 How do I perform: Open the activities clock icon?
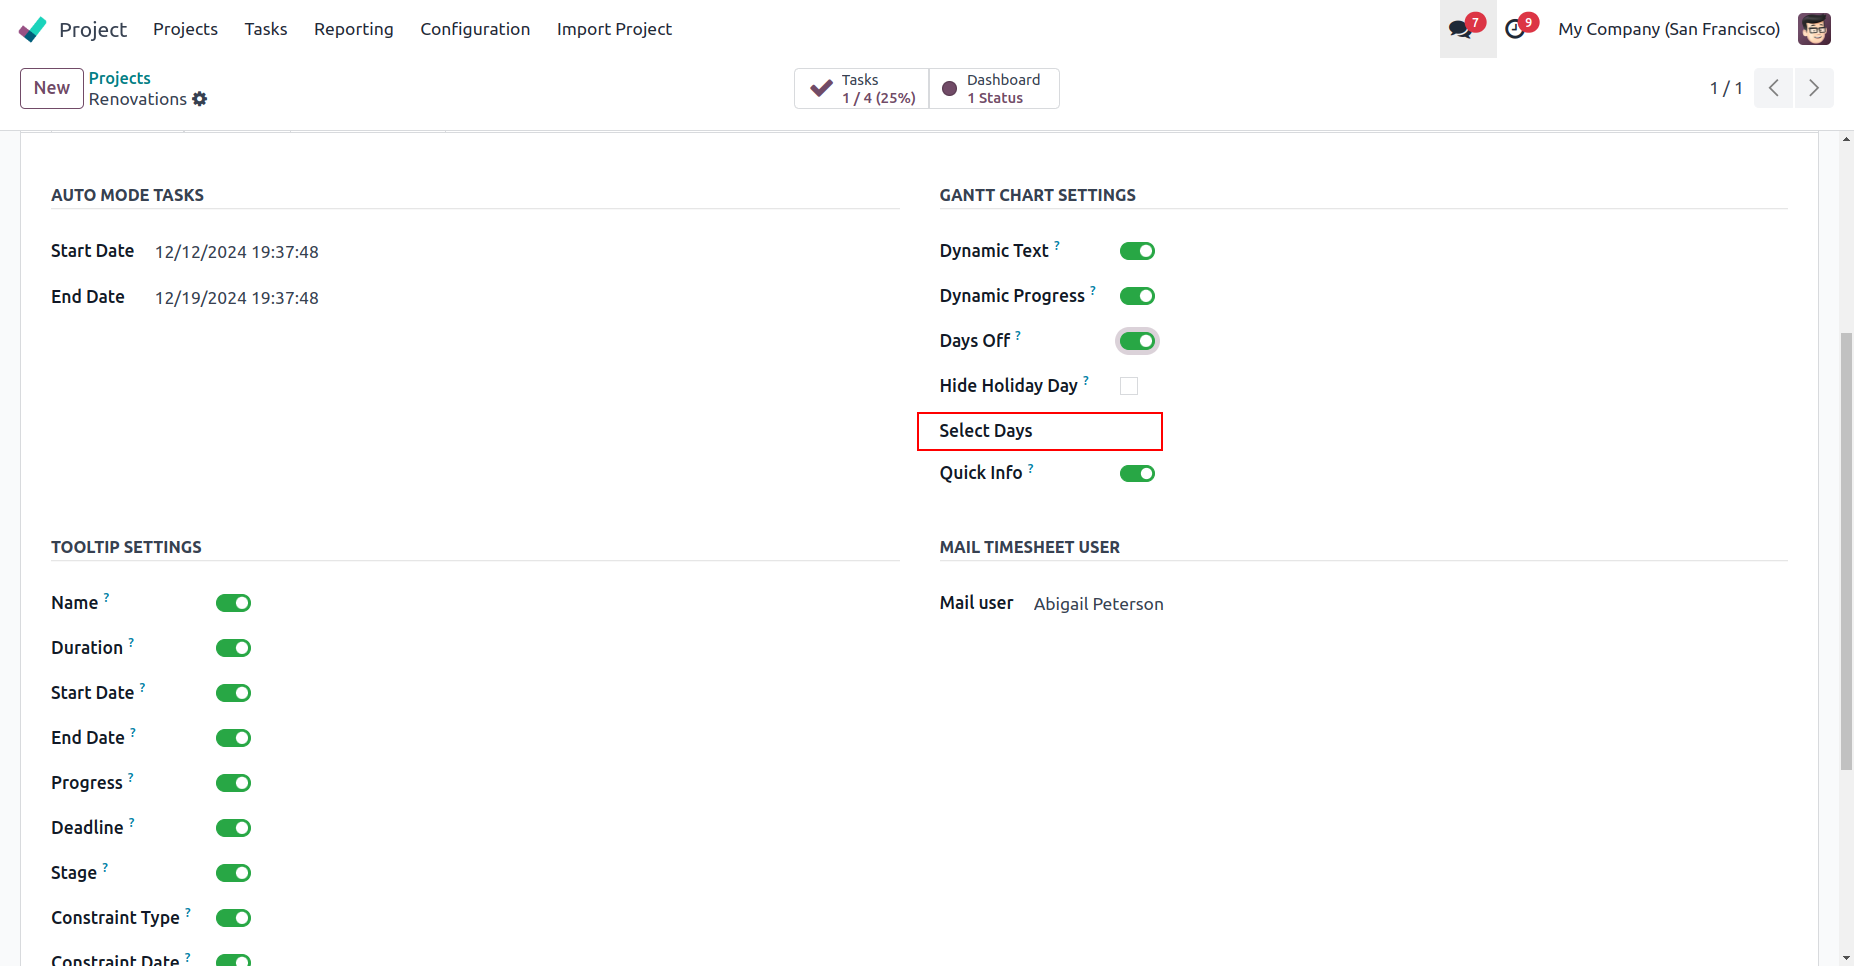pyautogui.click(x=1516, y=29)
